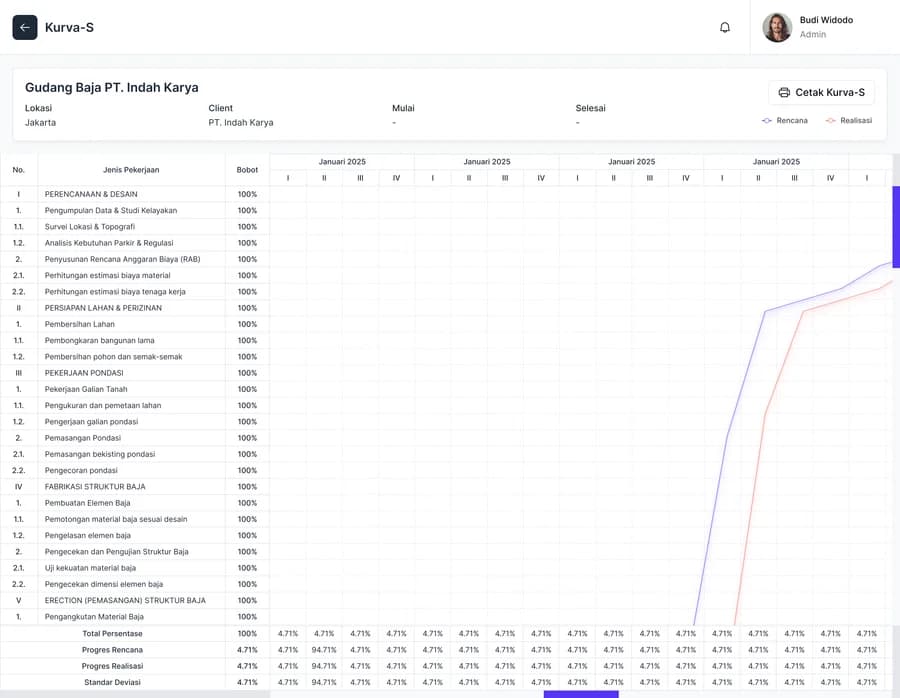The width and height of the screenshot is (900, 698).
Task: Select the Pengangkutan Material Baja row
Action: pyautogui.click(x=135, y=616)
